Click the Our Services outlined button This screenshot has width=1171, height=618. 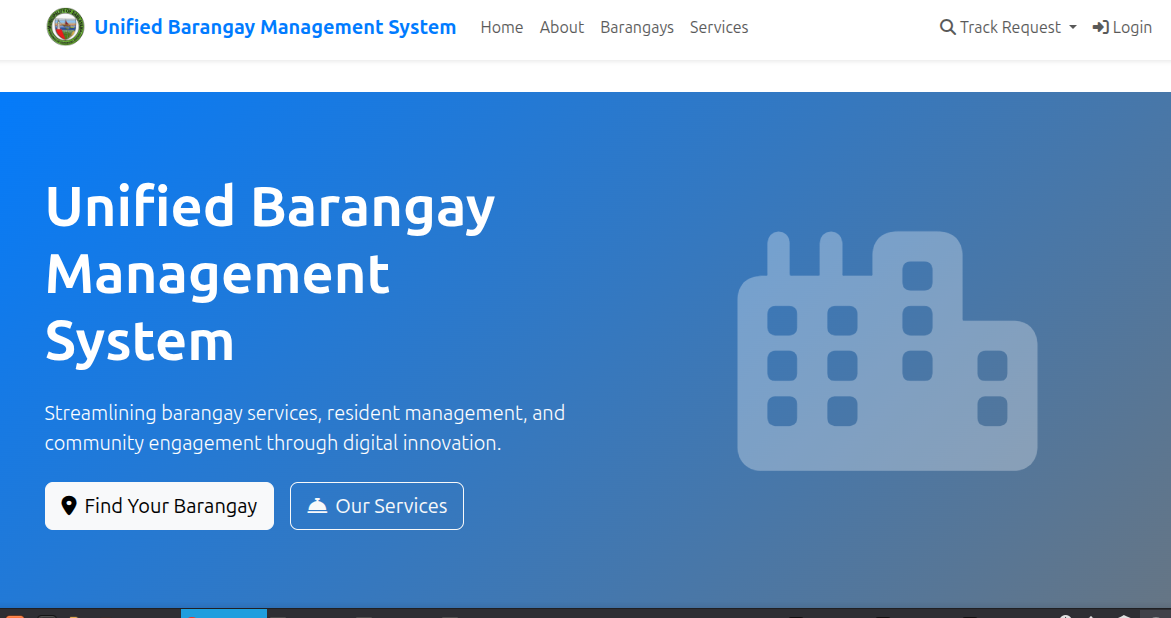376,506
